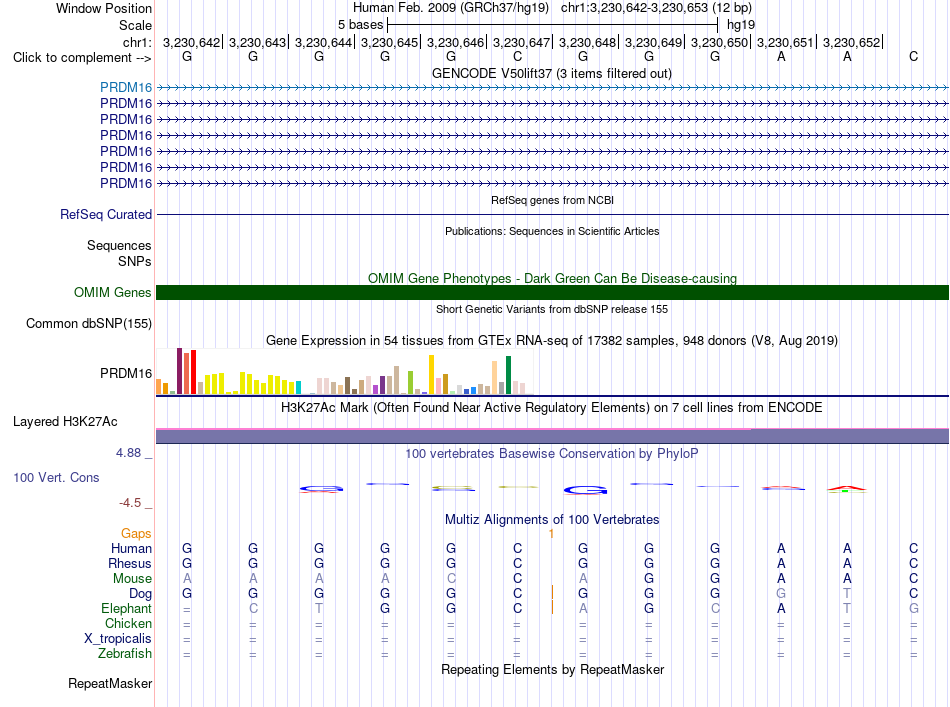Select the dark green OMIM Genes bar
Viewport: 950px width, 707px height.
click(552, 293)
